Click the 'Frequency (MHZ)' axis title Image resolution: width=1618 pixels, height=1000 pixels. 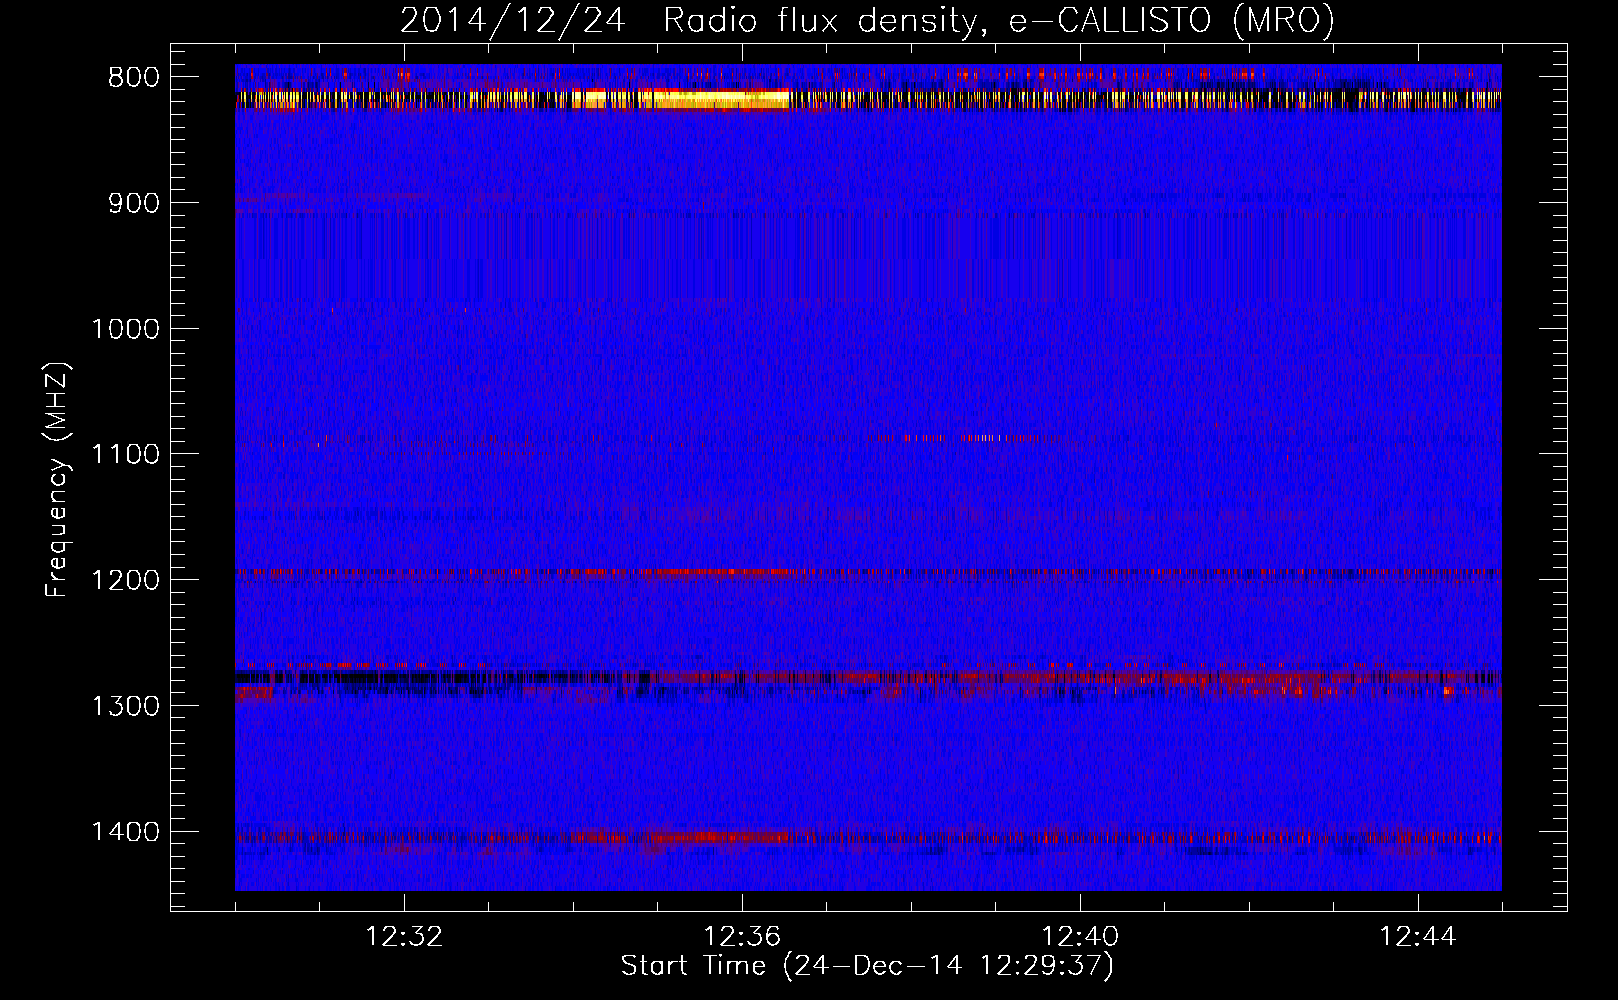57,480
